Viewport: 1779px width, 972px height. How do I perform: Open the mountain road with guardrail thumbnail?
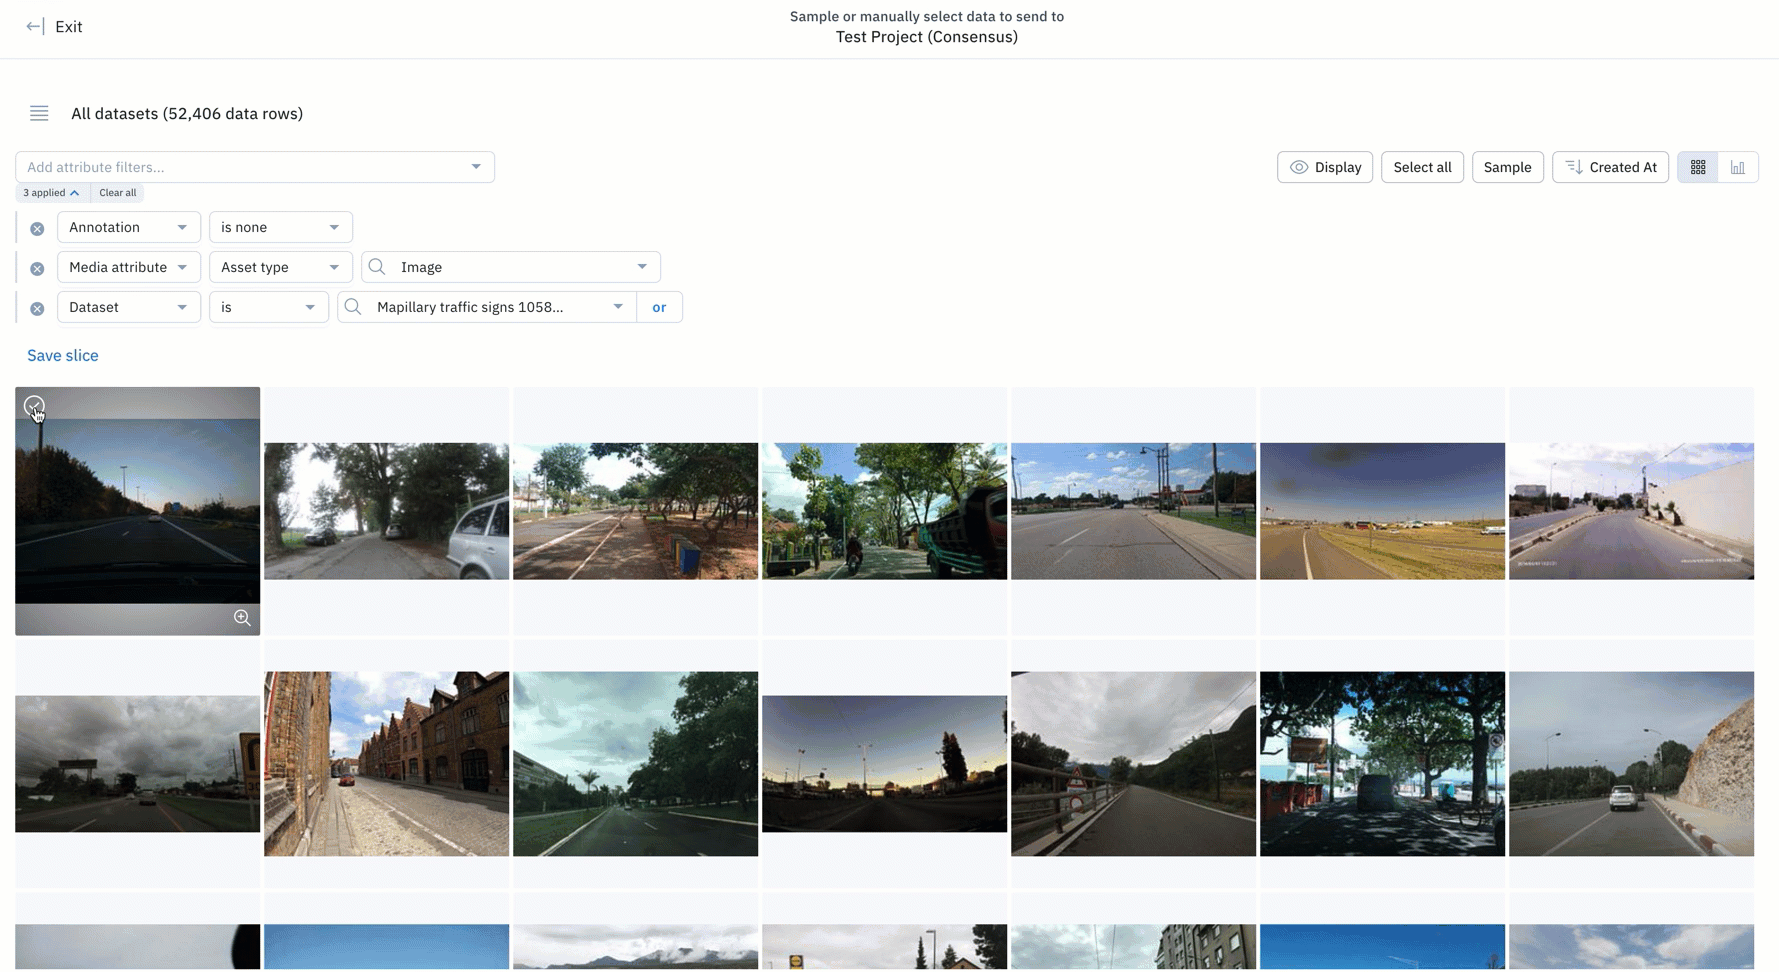click(1133, 764)
